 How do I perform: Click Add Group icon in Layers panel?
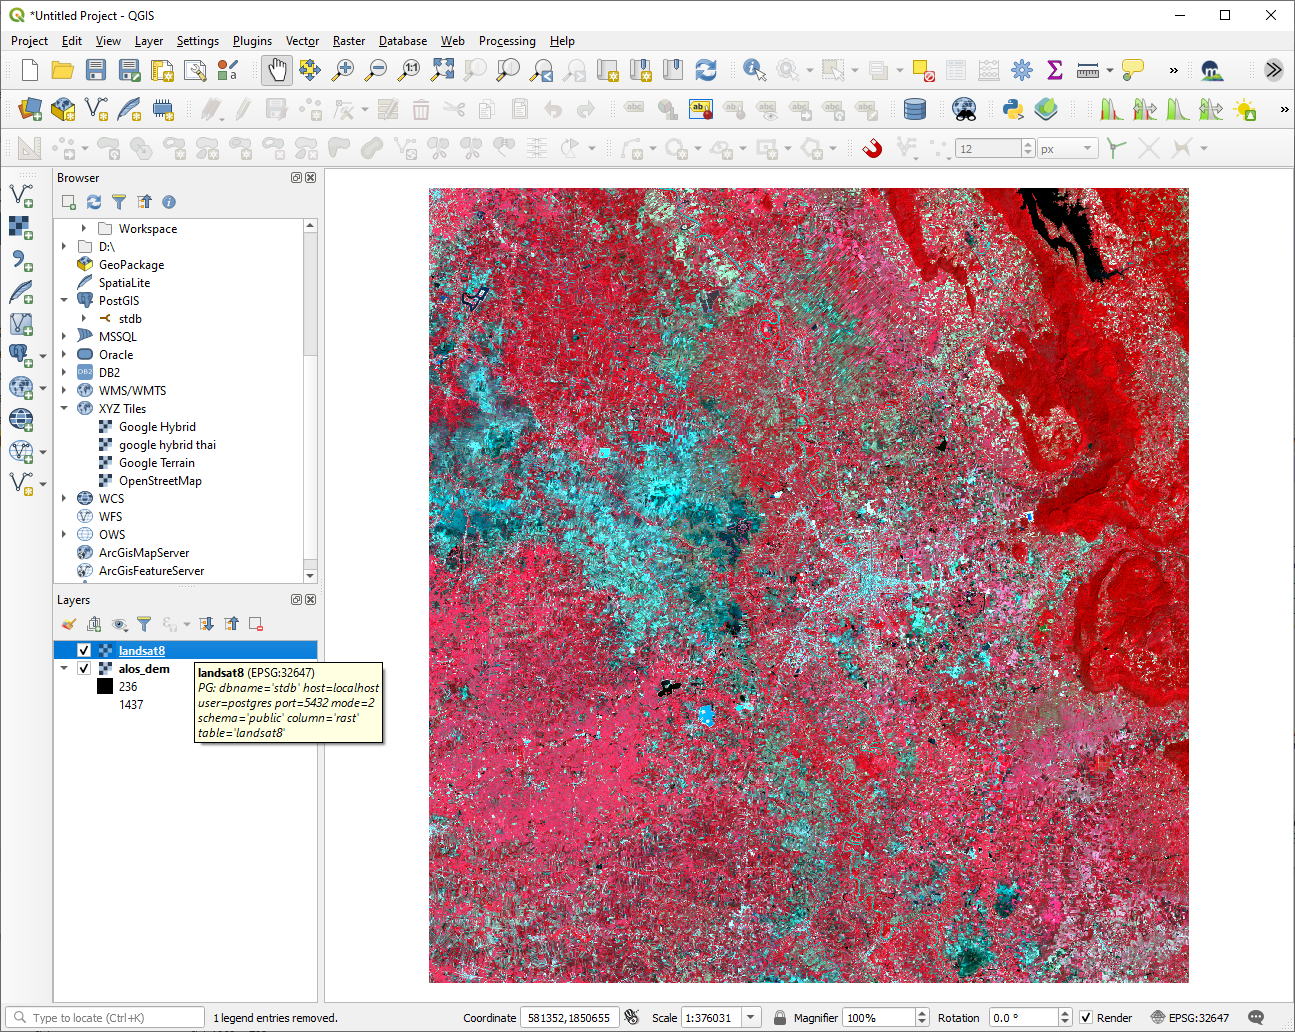94,624
